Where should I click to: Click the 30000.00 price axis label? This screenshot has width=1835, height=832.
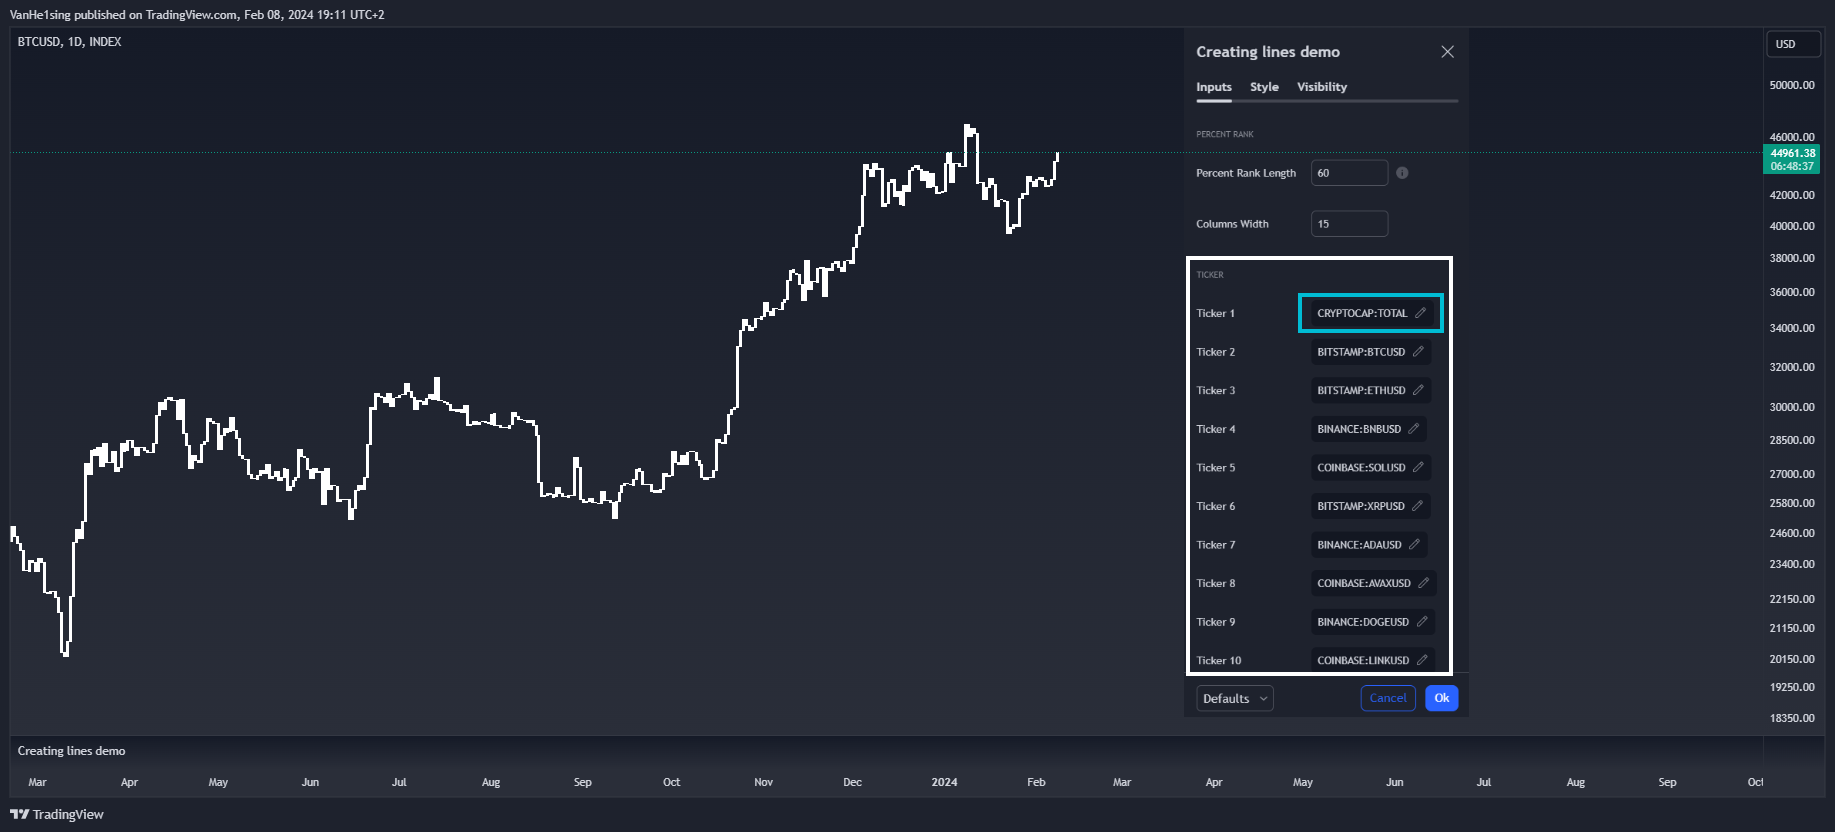click(1792, 407)
